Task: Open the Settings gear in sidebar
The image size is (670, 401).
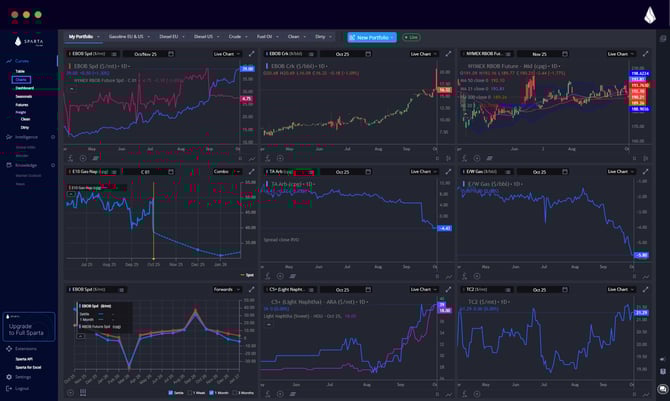Action: click(x=9, y=377)
